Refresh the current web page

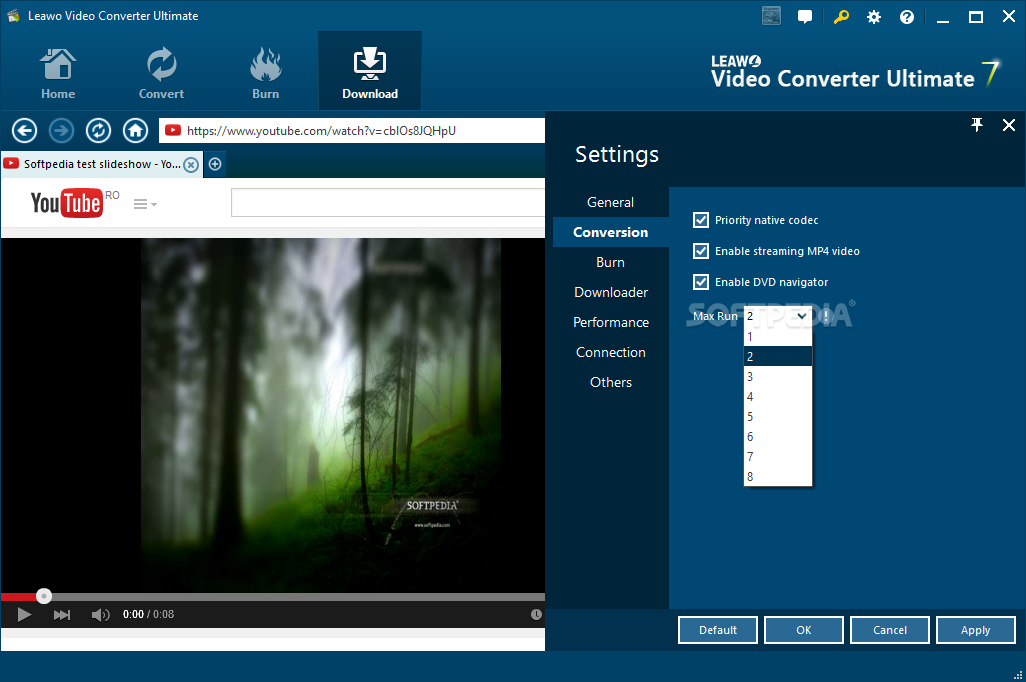point(98,130)
